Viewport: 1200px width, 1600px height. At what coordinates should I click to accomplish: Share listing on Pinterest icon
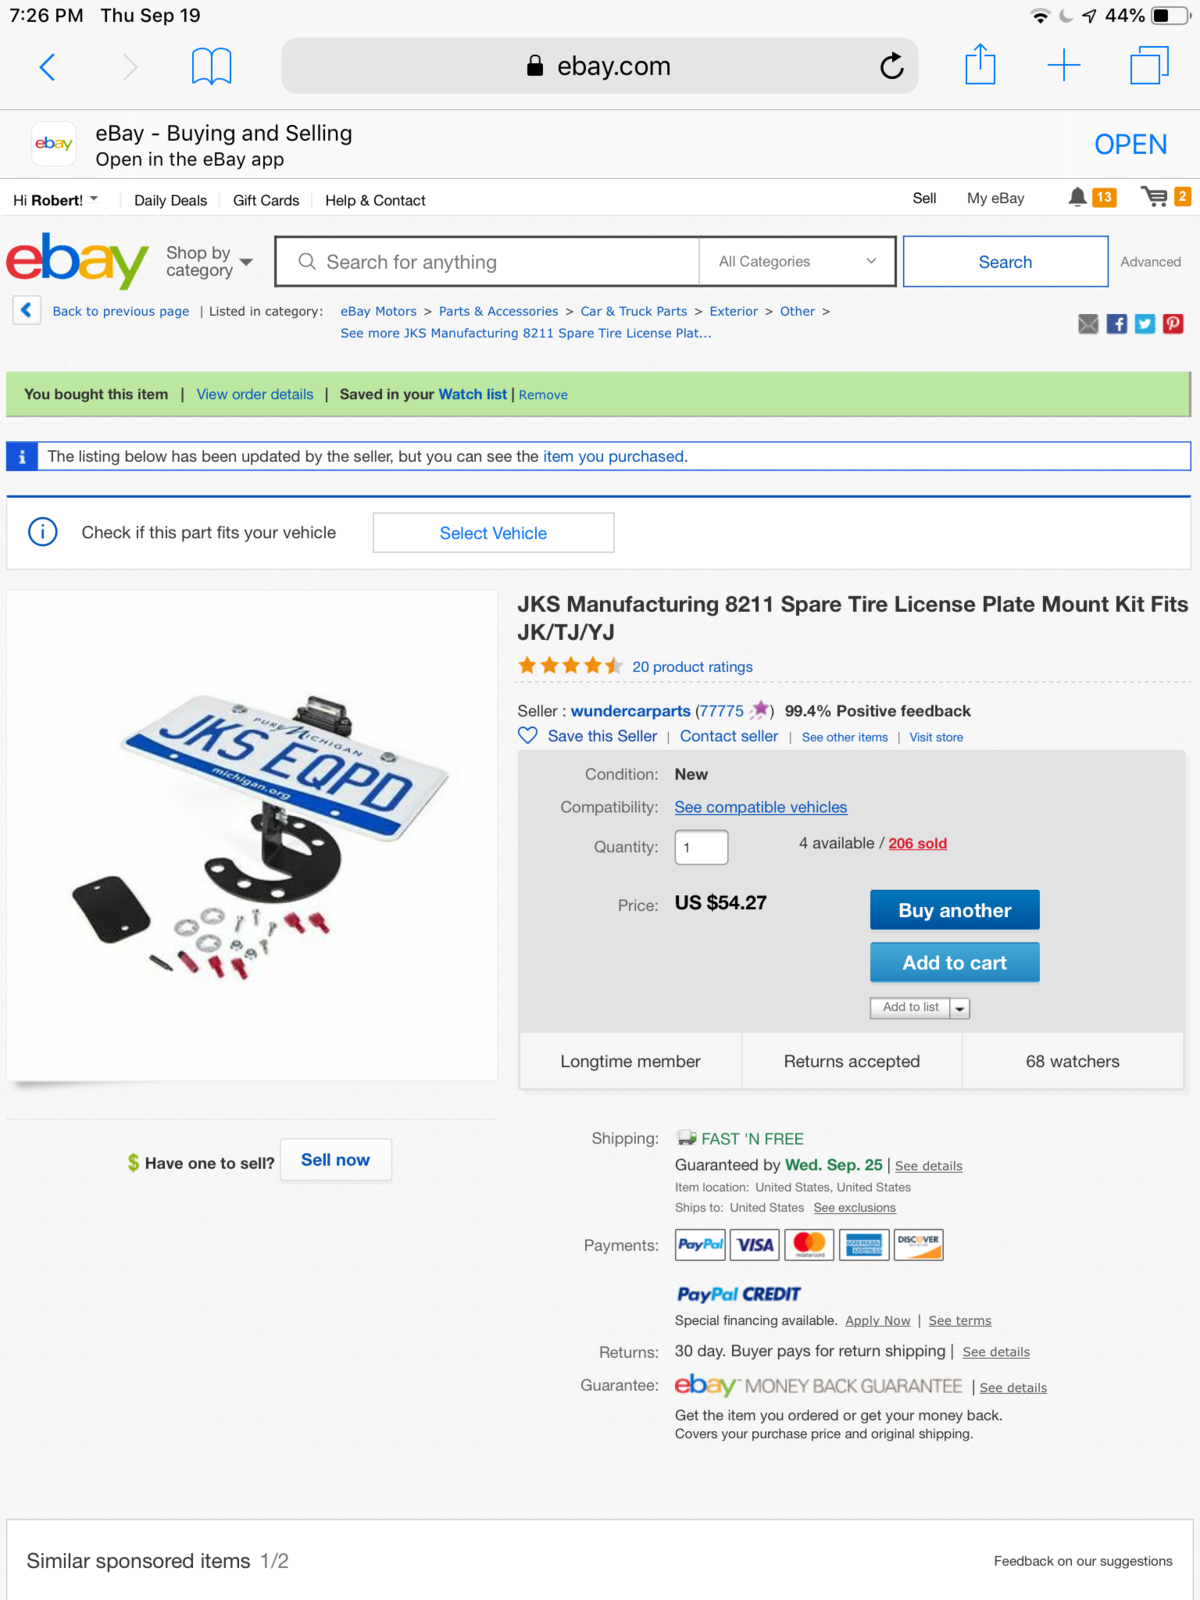point(1173,323)
